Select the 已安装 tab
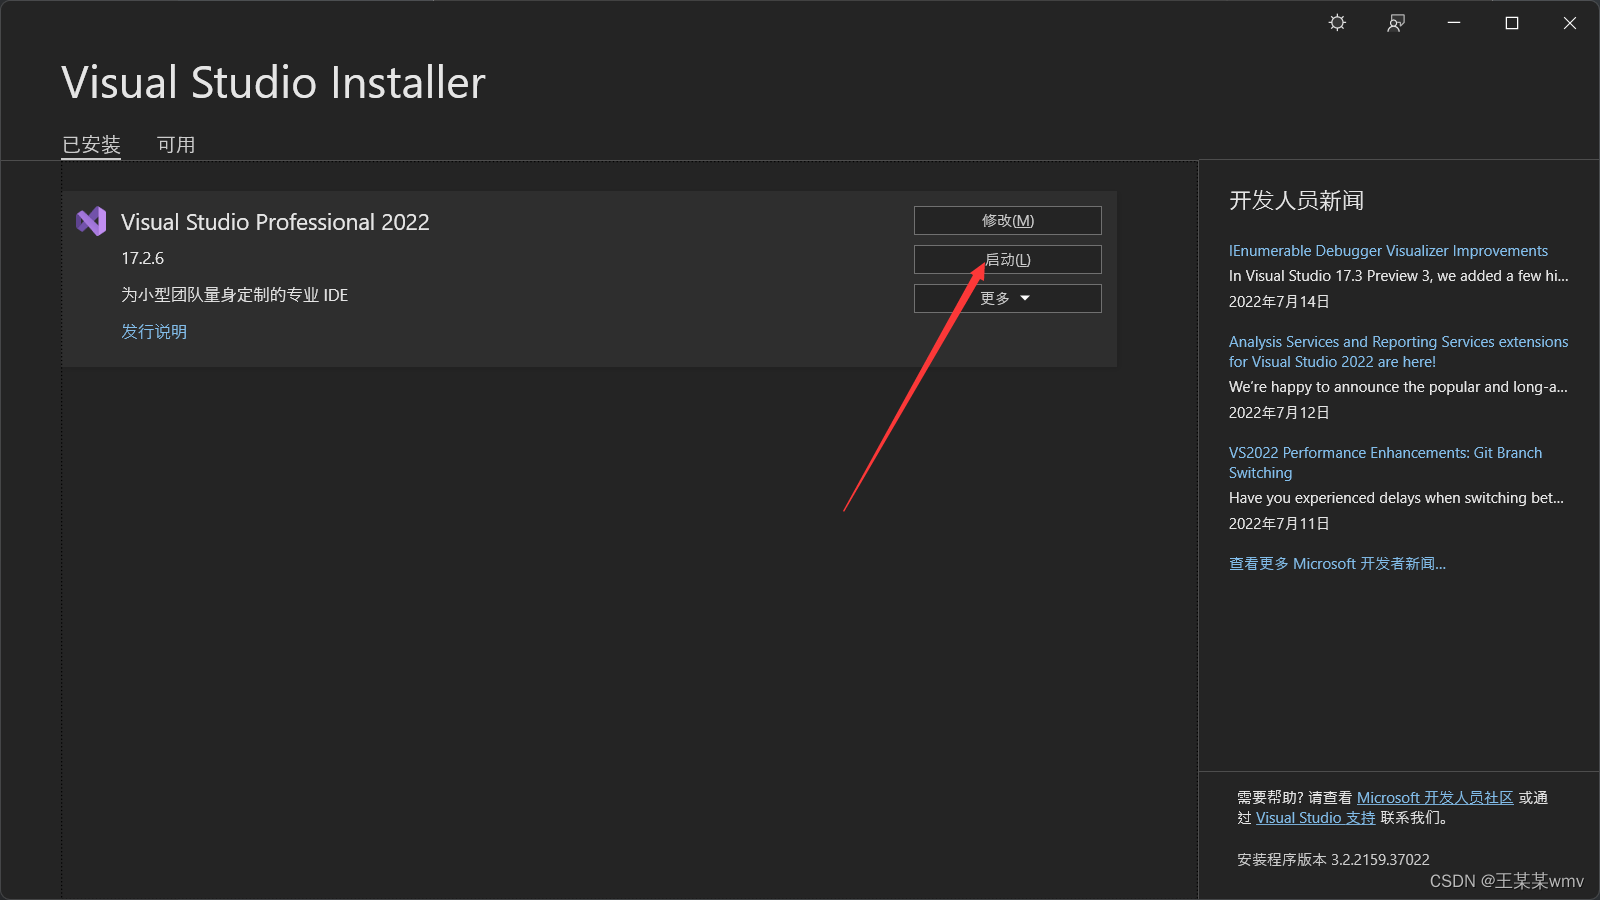The image size is (1600, 900). 91,144
